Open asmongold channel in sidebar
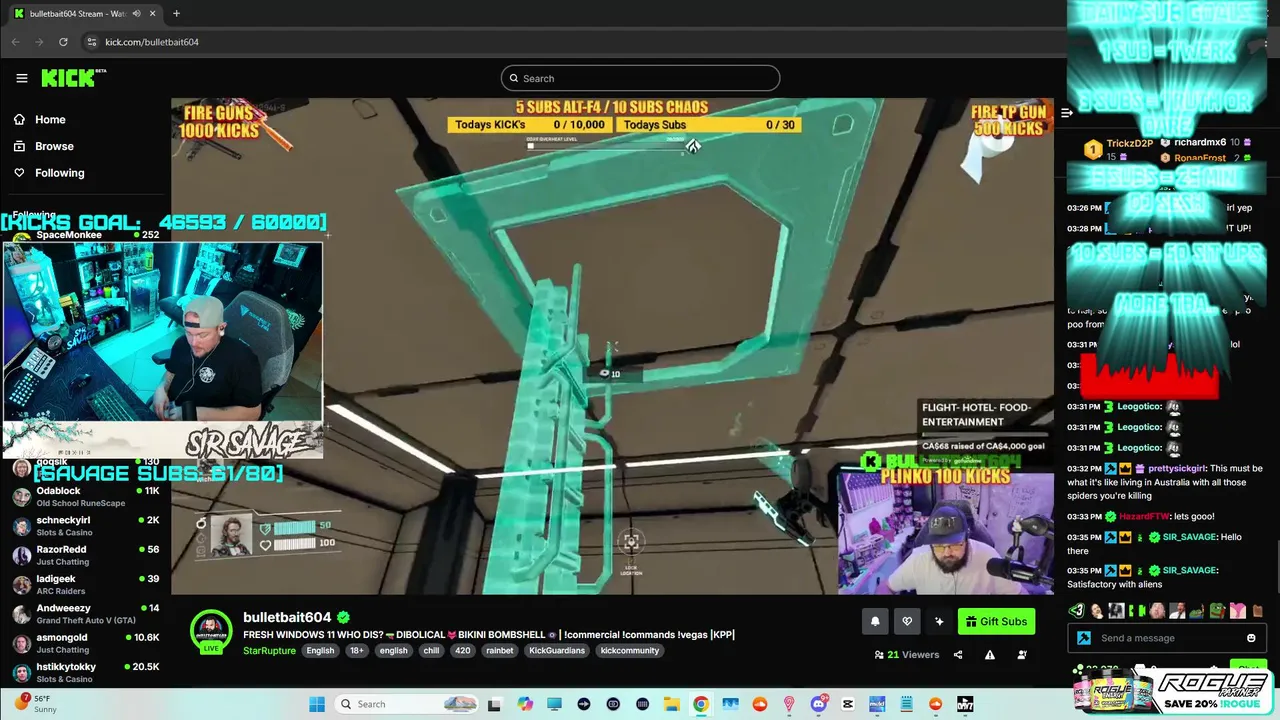Image resolution: width=1280 pixels, height=720 pixels. (85, 642)
